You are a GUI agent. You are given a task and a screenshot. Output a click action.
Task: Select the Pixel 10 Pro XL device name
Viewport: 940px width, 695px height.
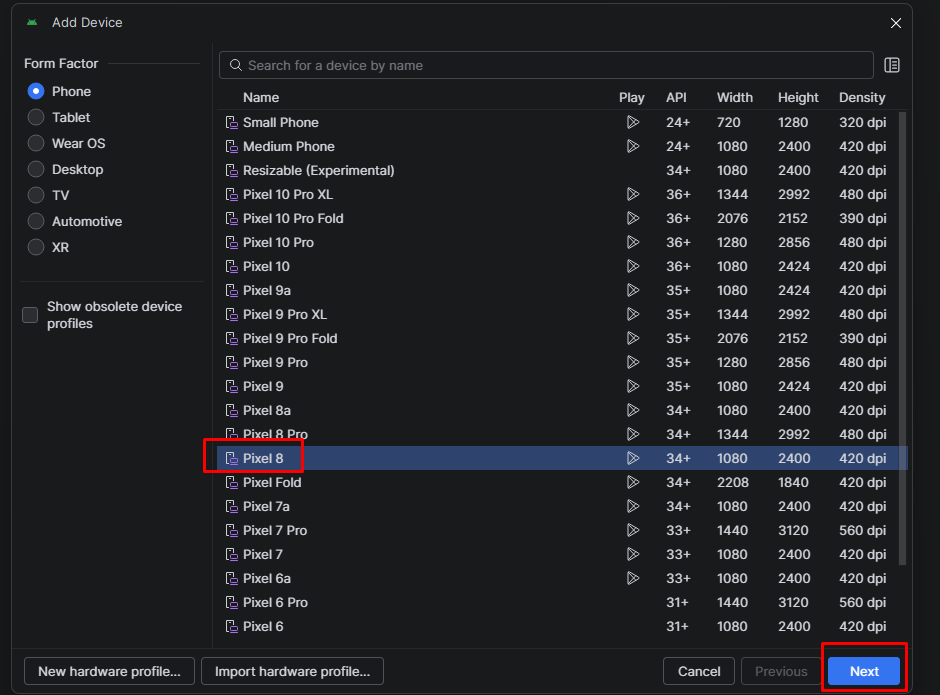(x=288, y=194)
